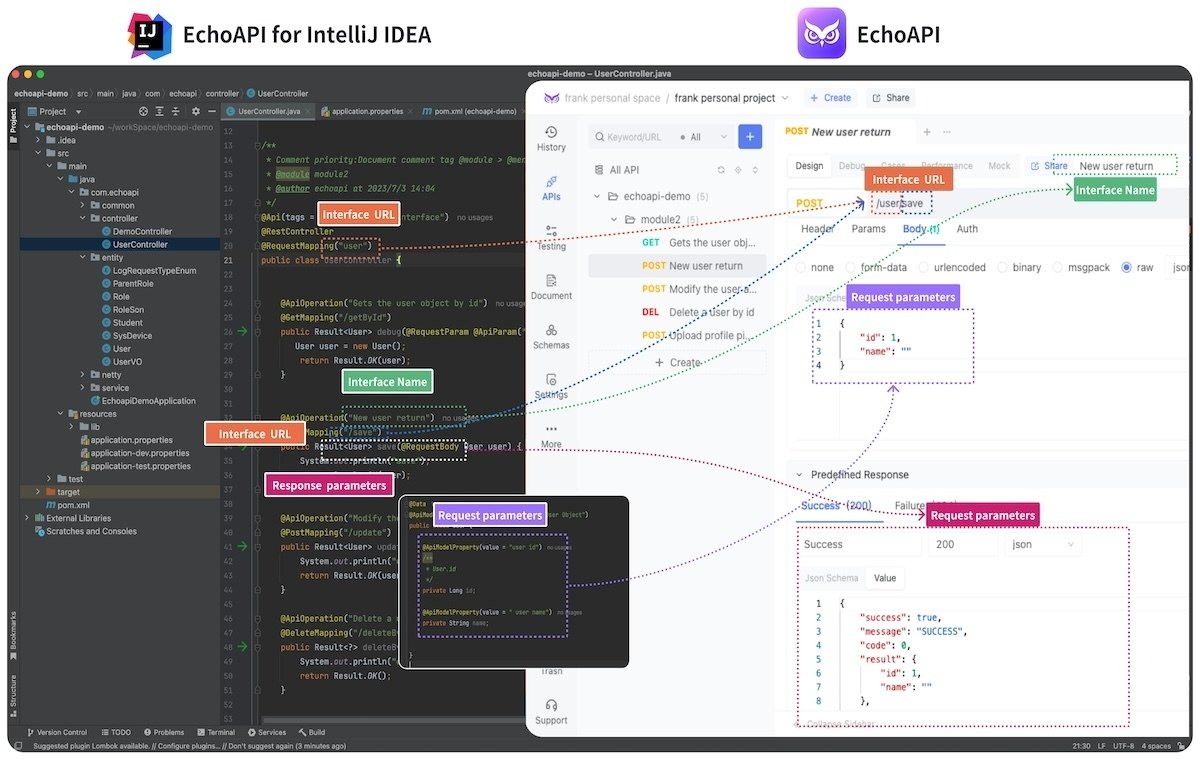This screenshot has height=760, width=1200.
Task: Open the Document panel in EchoAPI
Action: click(x=551, y=287)
